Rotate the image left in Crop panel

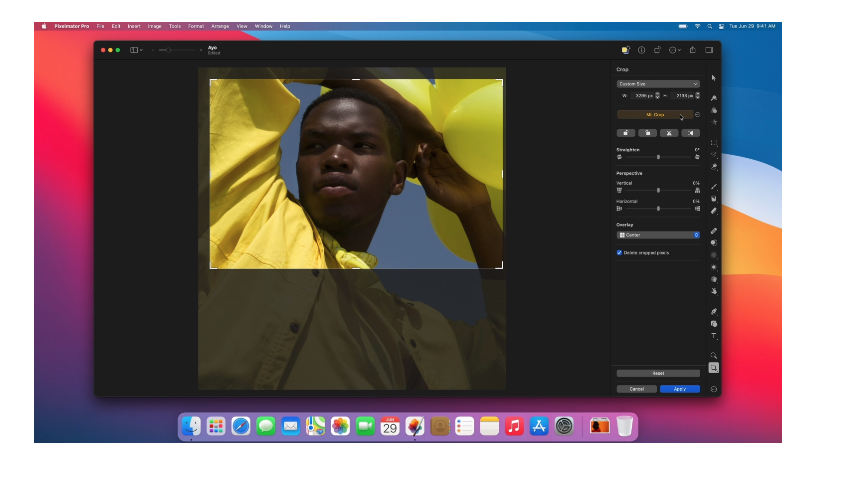(626, 132)
